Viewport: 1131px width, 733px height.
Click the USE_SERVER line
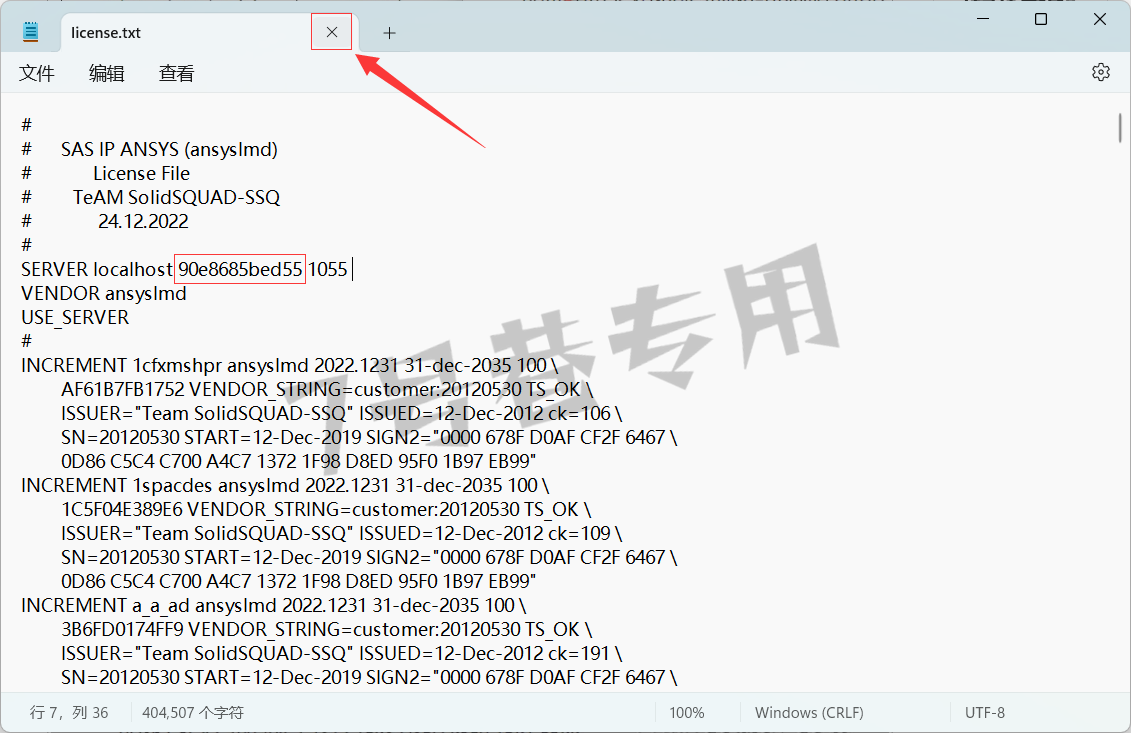tap(75, 317)
